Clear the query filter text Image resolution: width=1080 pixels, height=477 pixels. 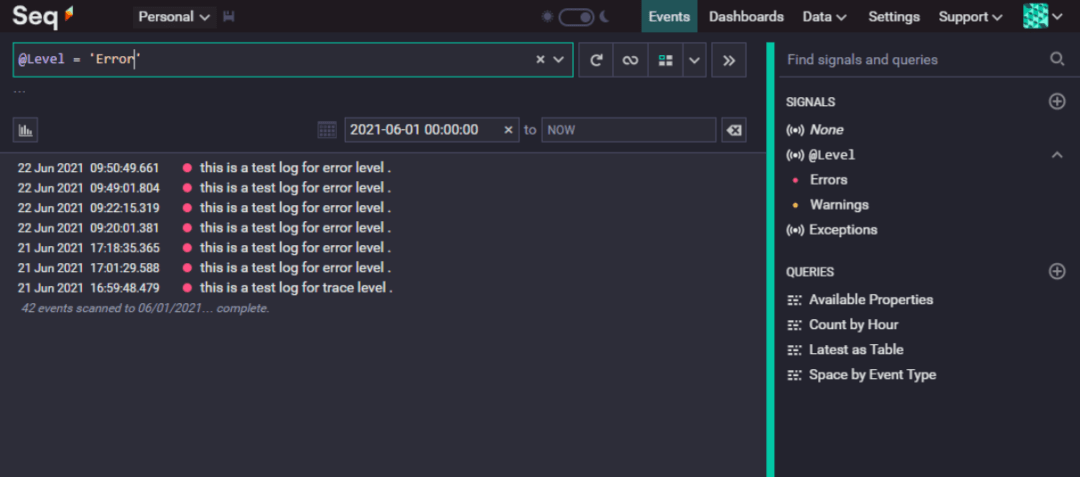(x=541, y=60)
